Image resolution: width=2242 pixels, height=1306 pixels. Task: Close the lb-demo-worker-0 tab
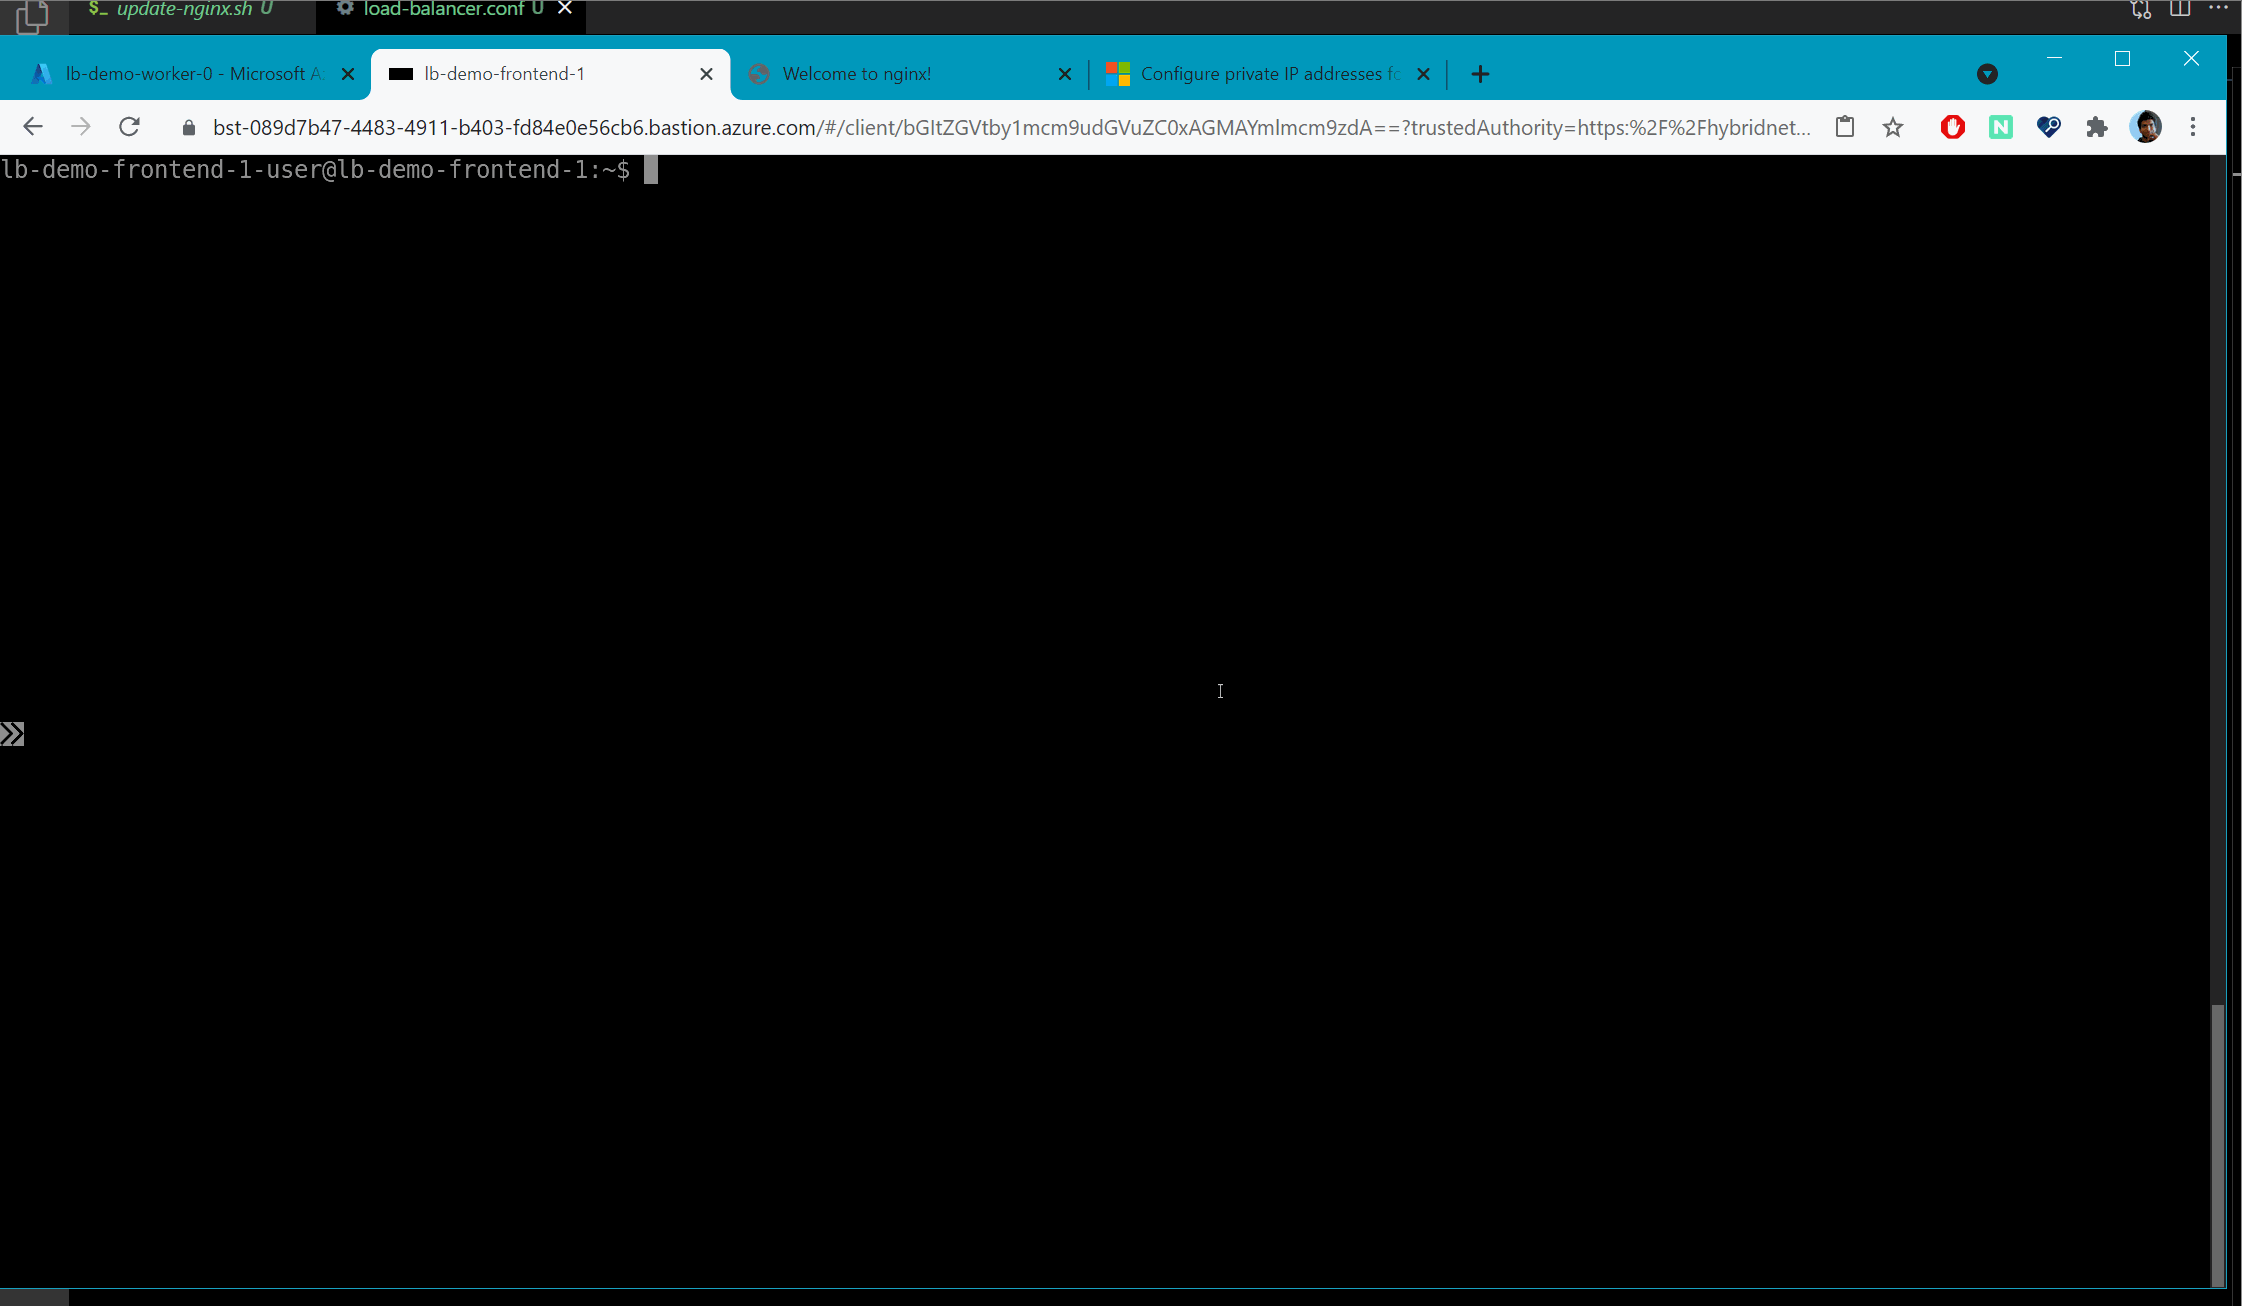(x=348, y=74)
